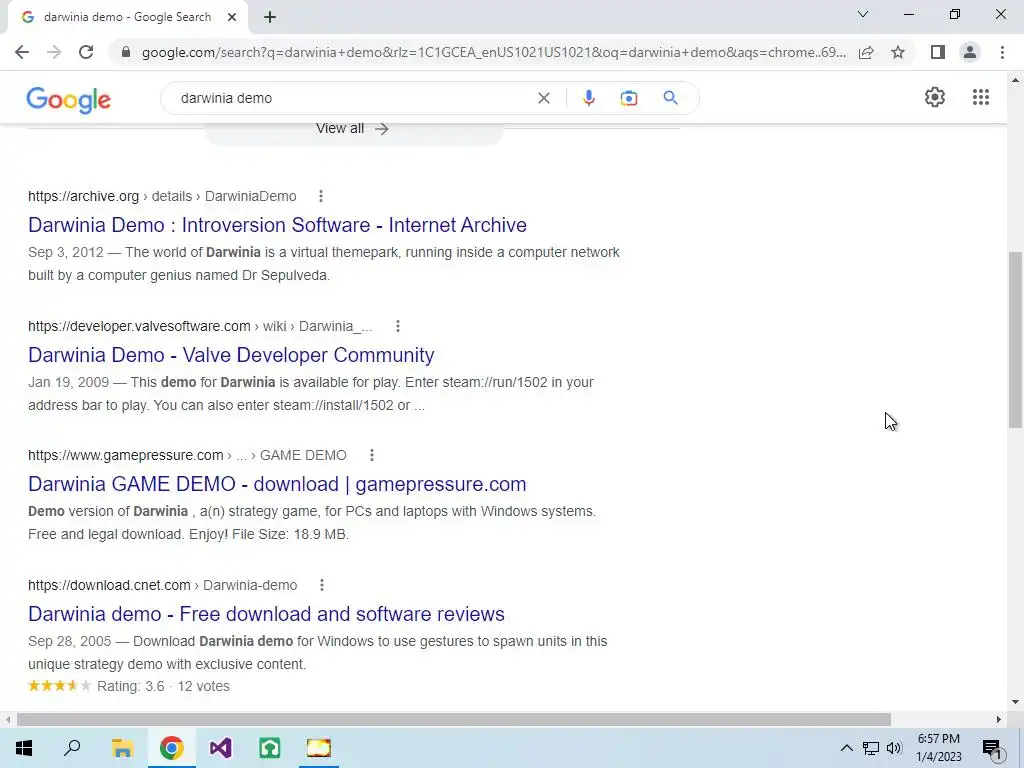
Task: Bookmark this tab with star icon
Action: click(x=898, y=52)
